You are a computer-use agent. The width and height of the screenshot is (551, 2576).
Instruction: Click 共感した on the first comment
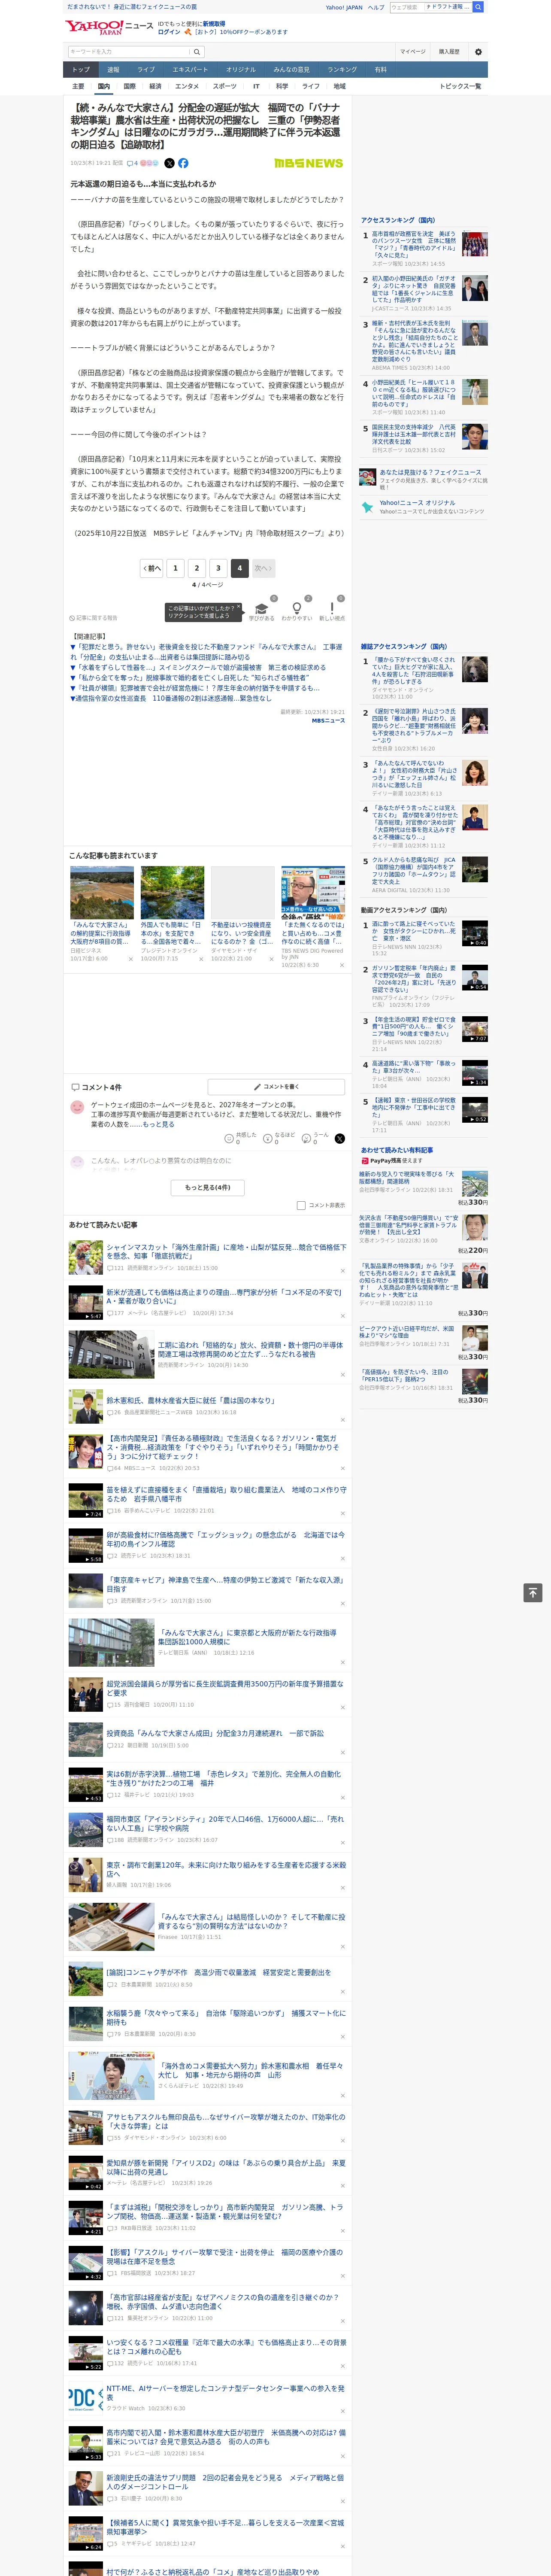point(241,1138)
